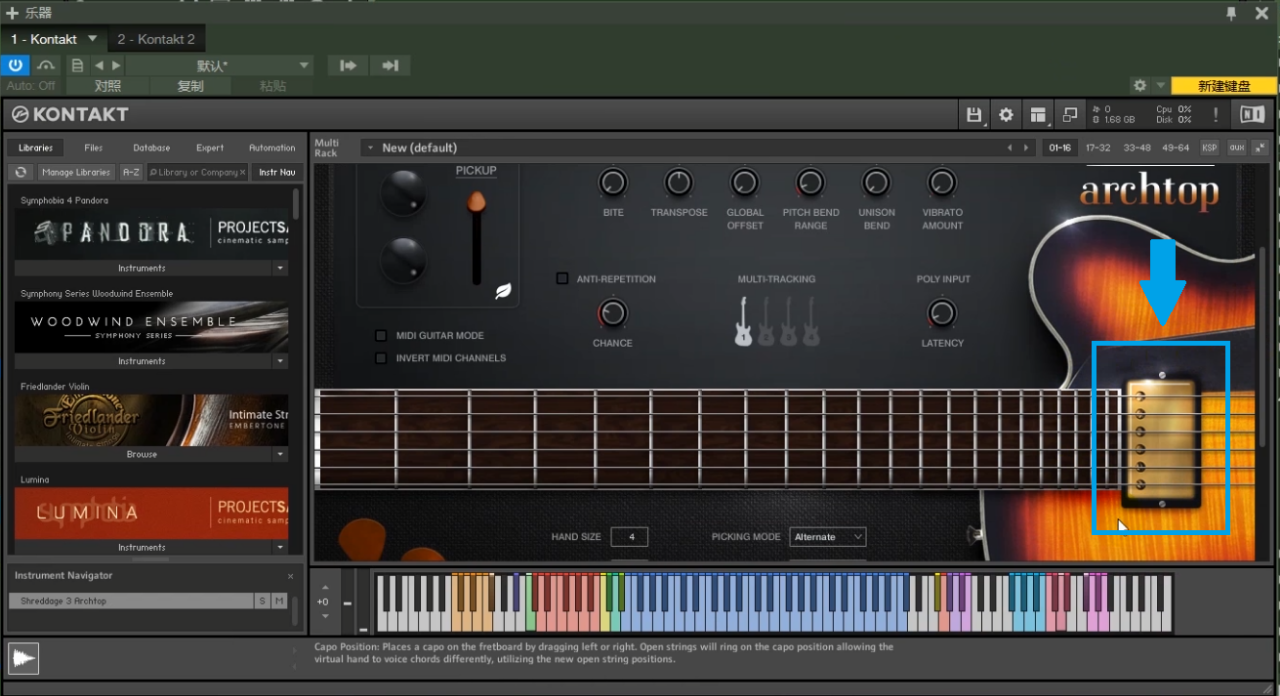Open the 默认* preset dropdown
This screenshot has width=1280, height=696.
(219, 66)
